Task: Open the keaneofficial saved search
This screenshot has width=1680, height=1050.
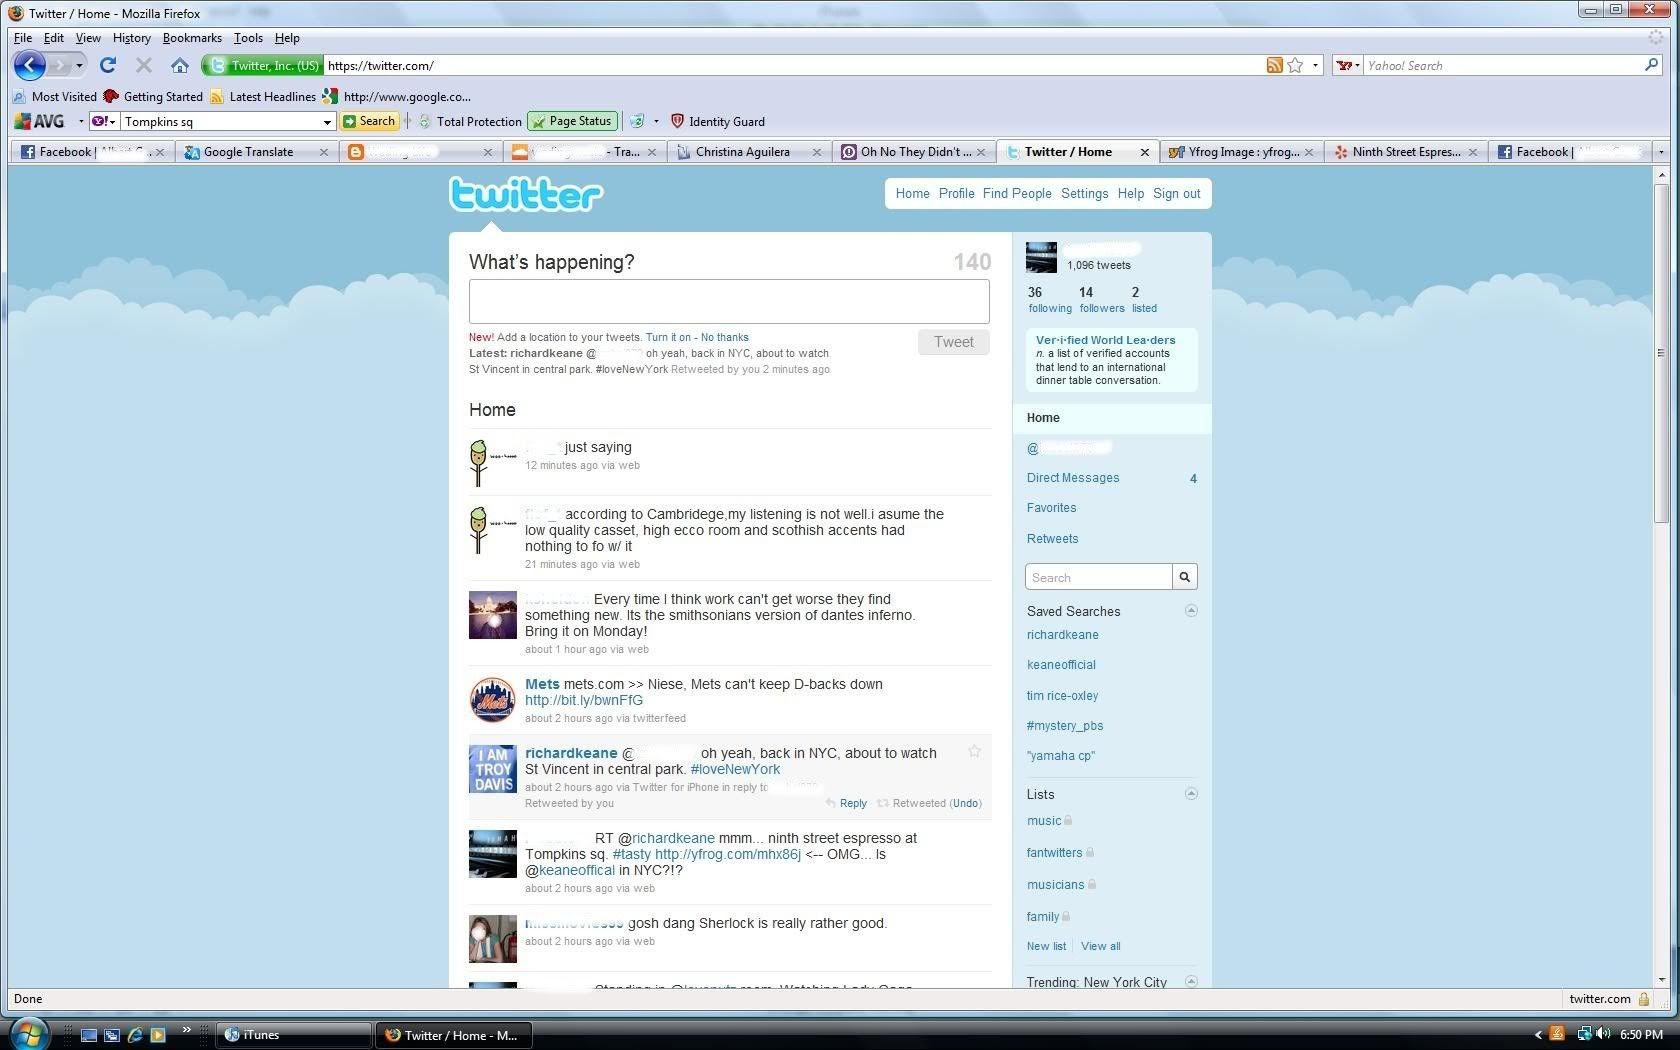Action: click(1061, 665)
